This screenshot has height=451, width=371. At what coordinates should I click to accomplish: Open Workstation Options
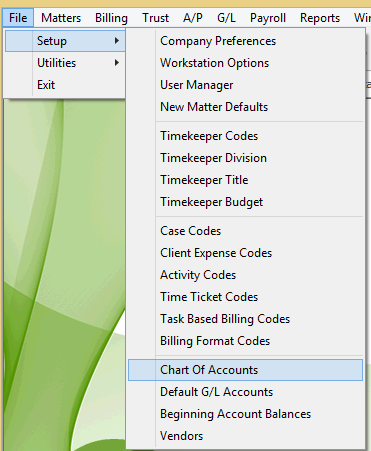click(x=245, y=63)
